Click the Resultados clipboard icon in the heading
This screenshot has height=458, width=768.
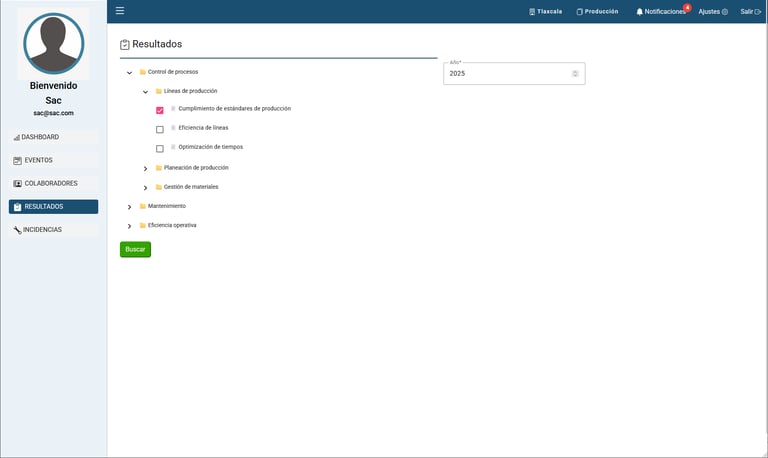[x=124, y=45]
